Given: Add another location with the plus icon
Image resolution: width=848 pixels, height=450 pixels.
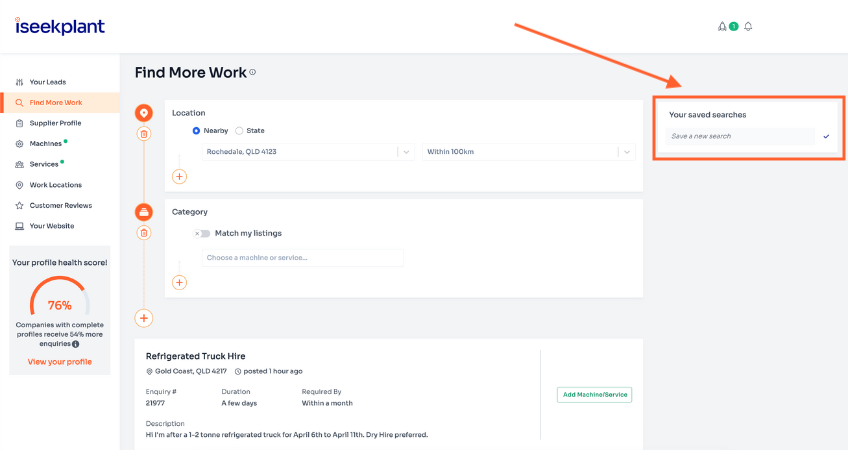Looking at the screenshot, I should coord(180,176).
